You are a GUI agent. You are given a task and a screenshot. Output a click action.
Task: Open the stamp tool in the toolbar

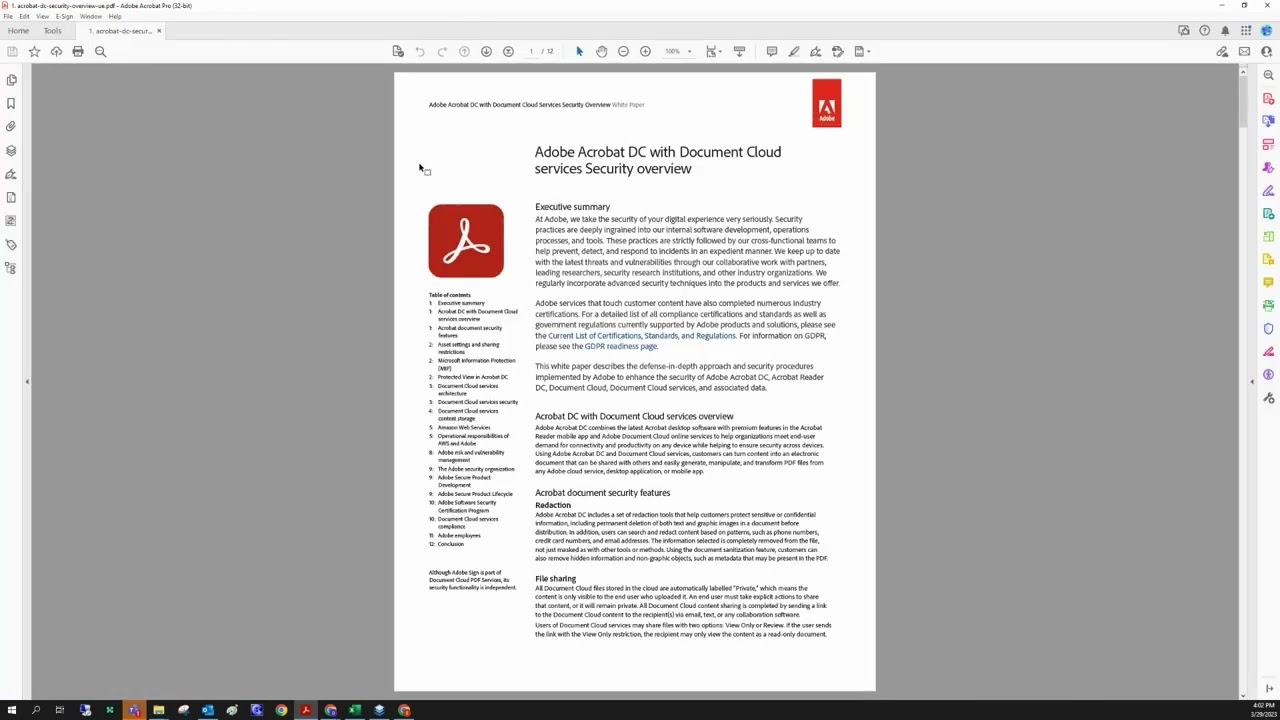click(838, 51)
